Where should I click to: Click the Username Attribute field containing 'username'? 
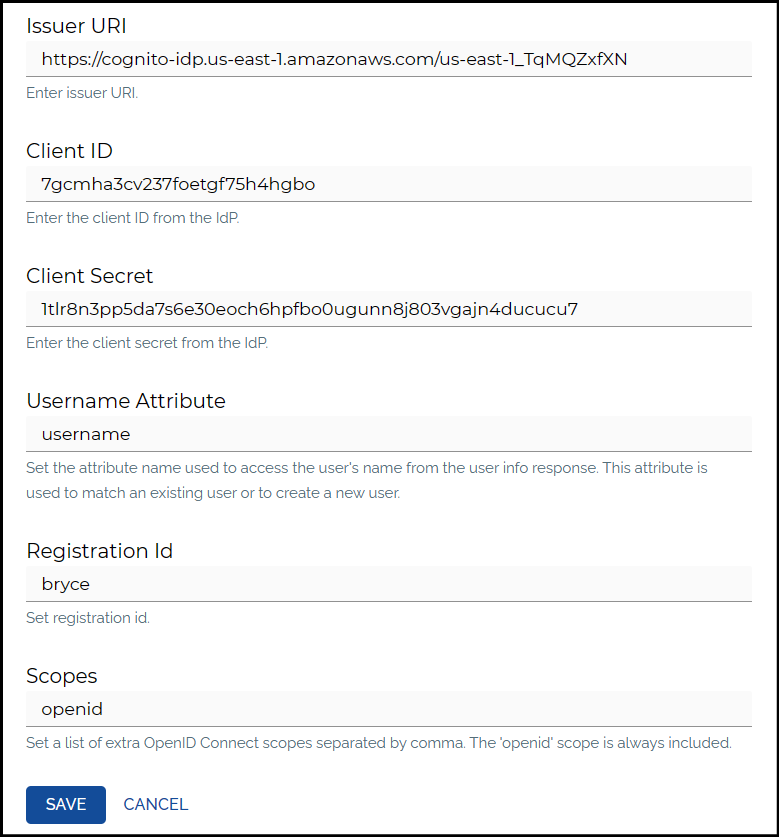tap(389, 434)
